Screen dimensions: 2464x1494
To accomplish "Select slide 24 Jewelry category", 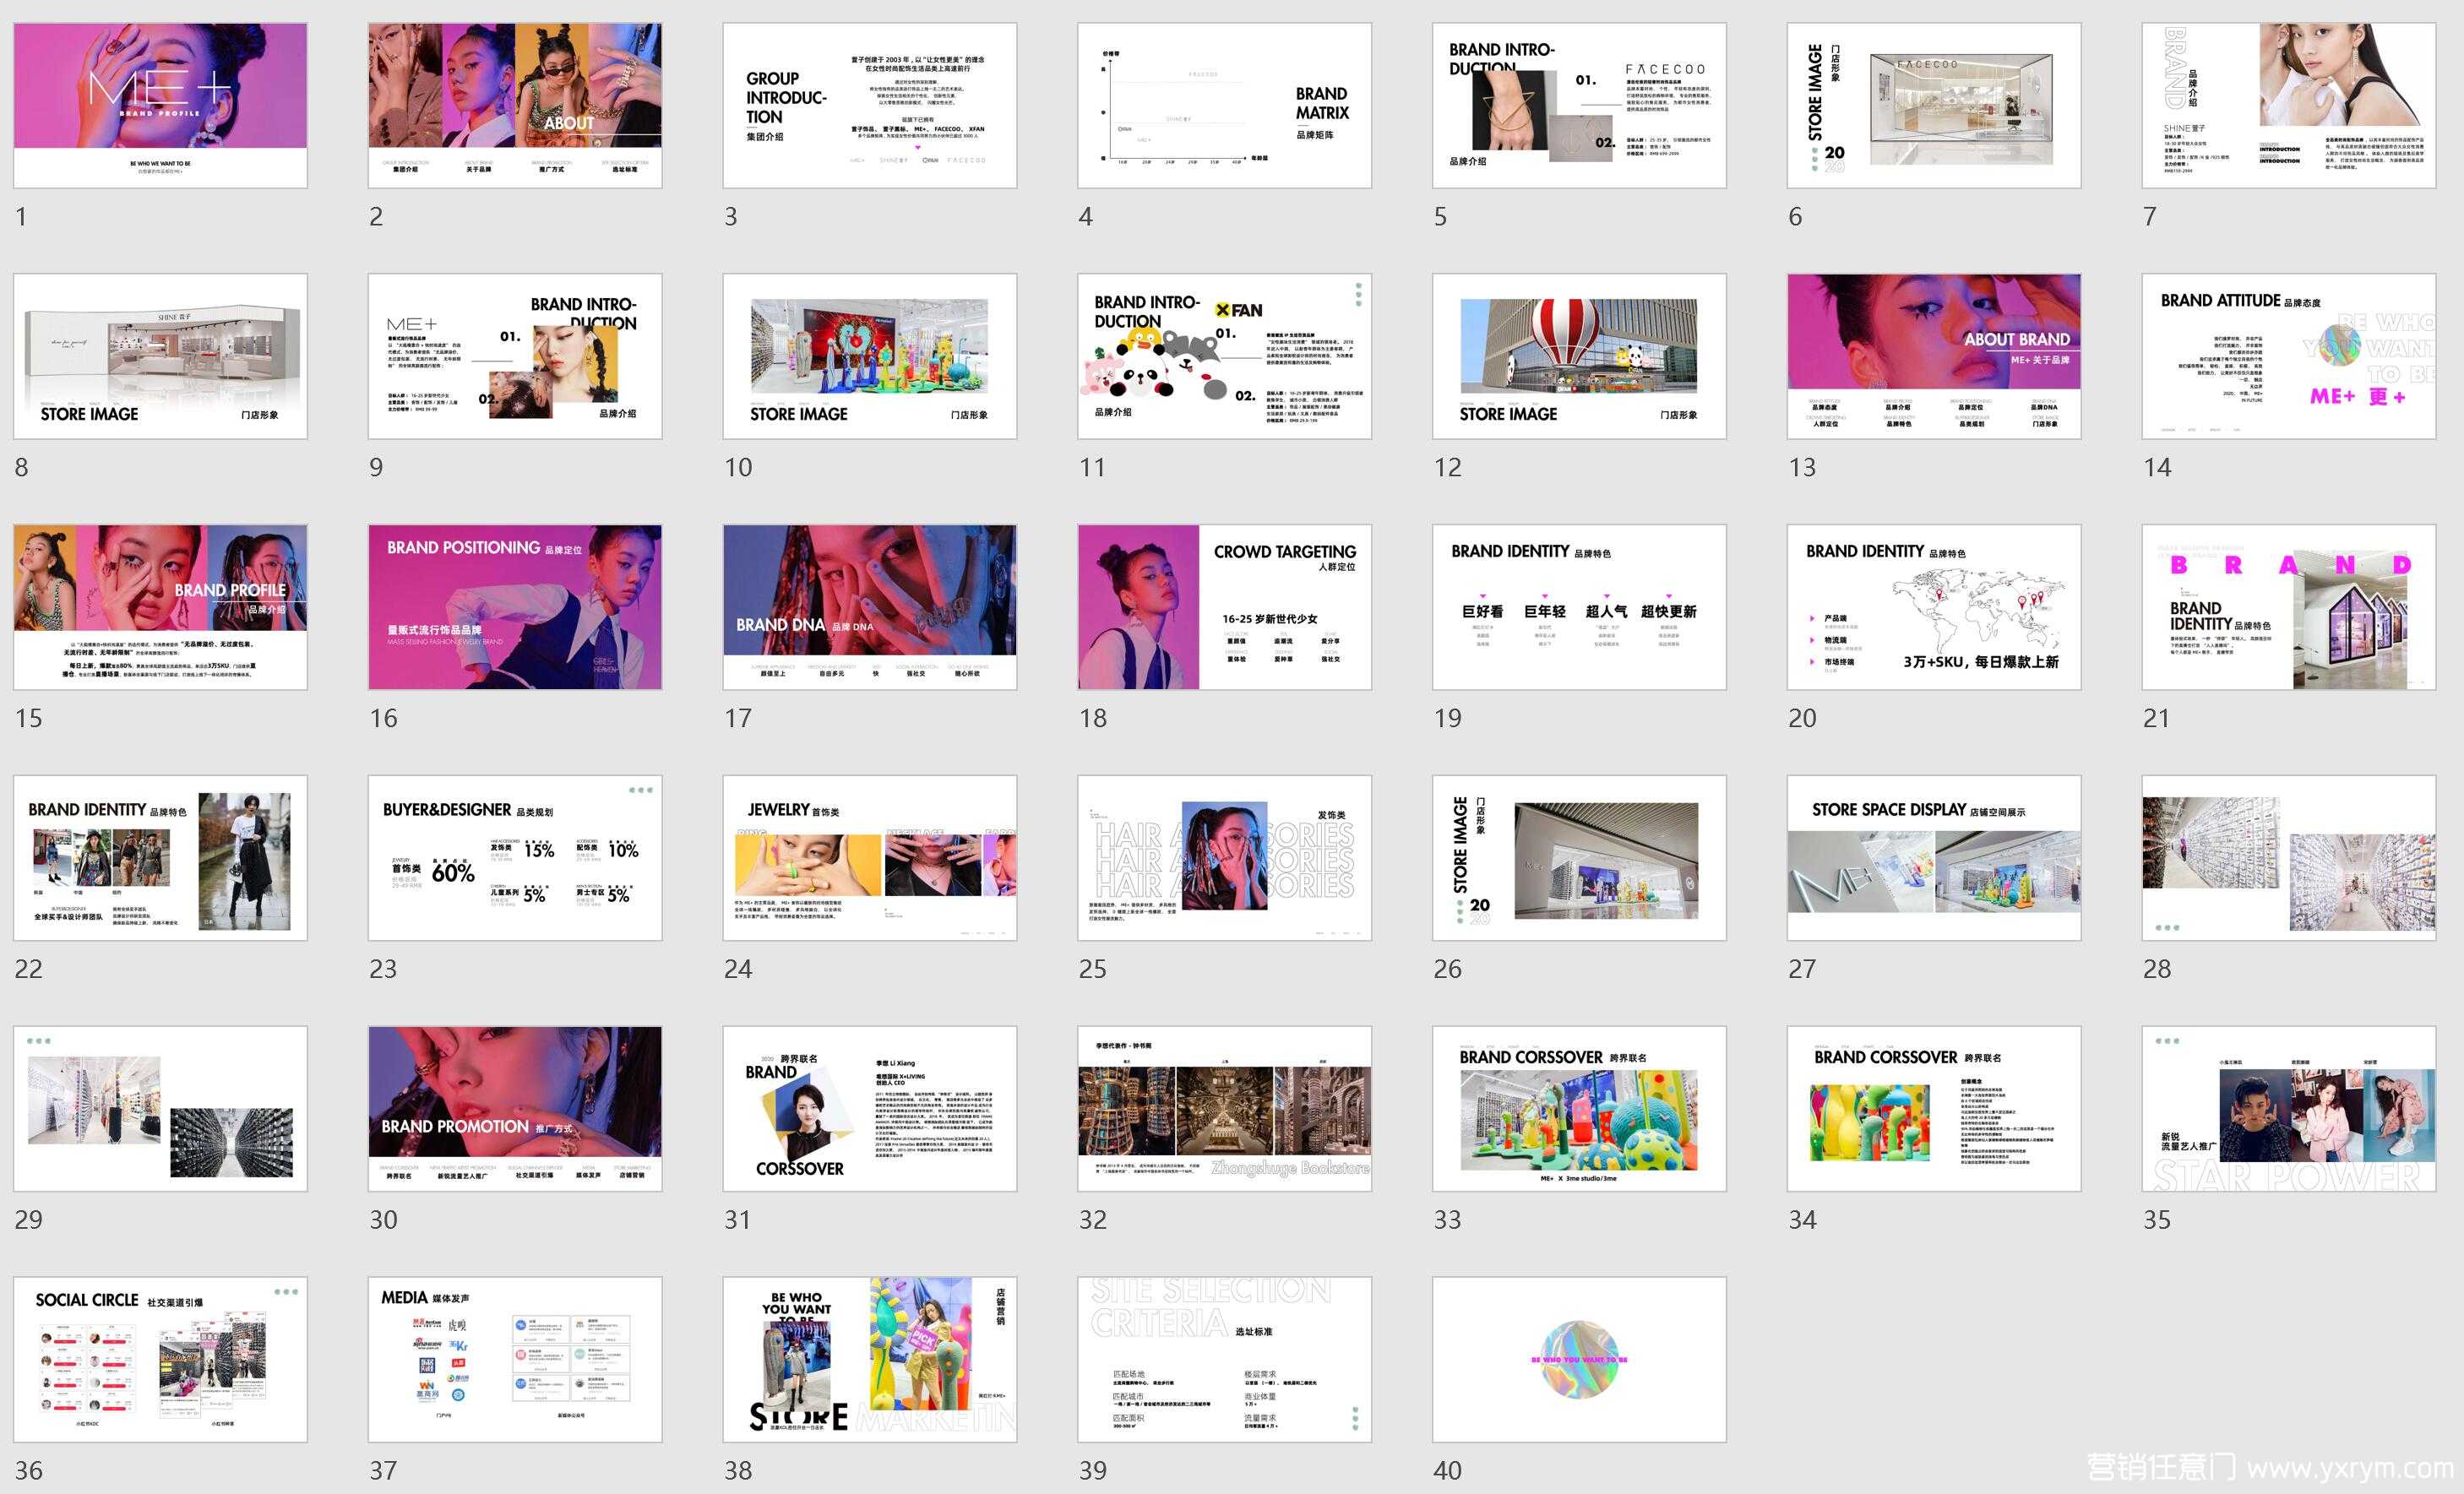I will coord(870,858).
